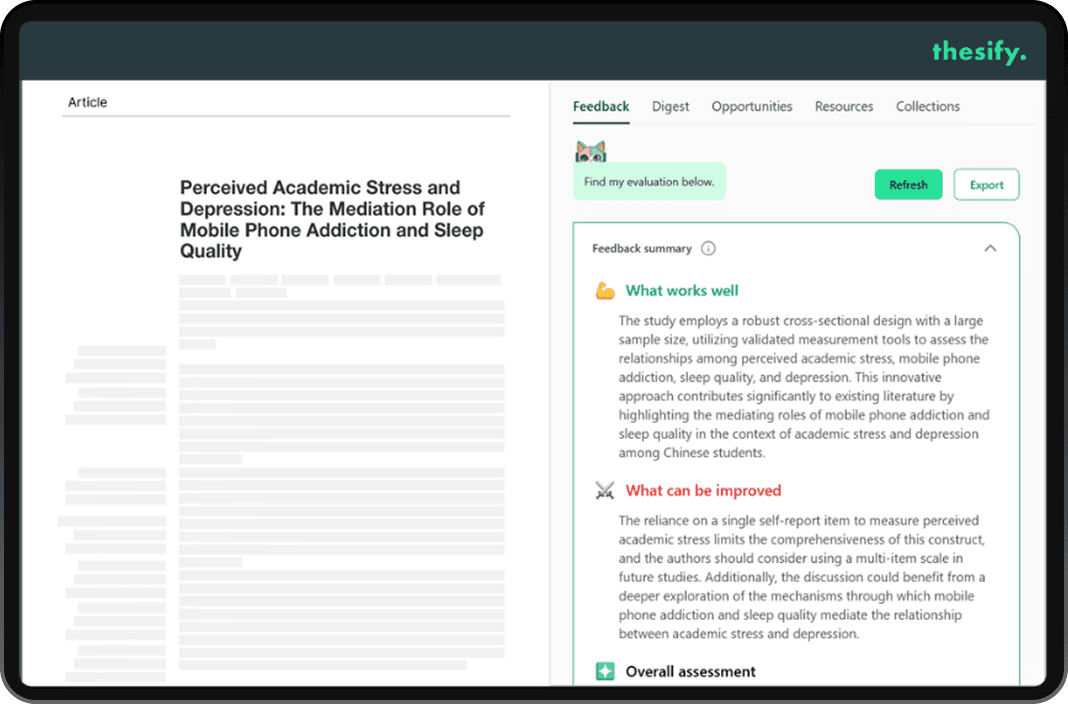The height and width of the screenshot is (704, 1068).
Task: Click the paragraph starting 'The study employs a robust'
Action: coord(804,387)
